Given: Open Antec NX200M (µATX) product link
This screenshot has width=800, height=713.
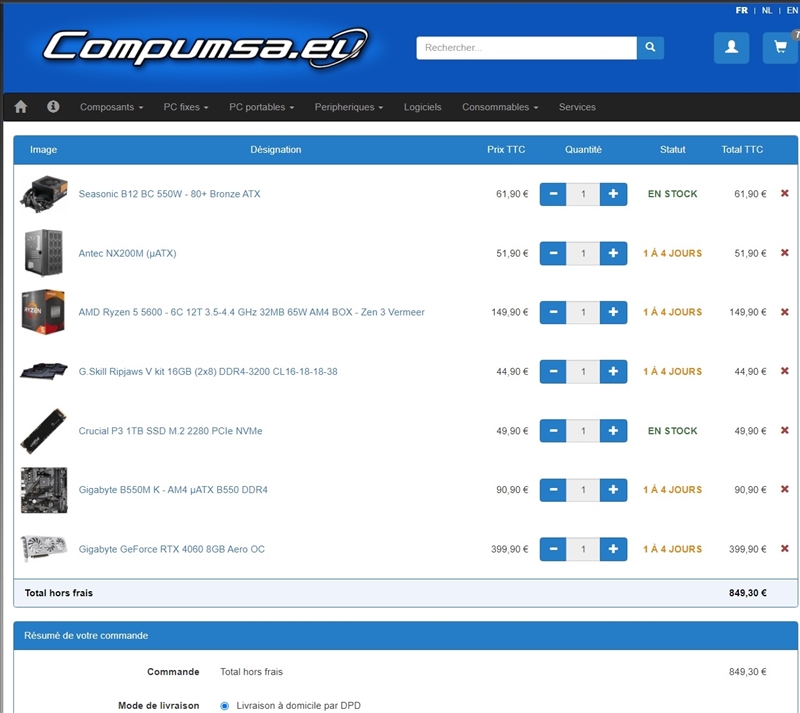Looking at the screenshot, I should click(127, 253).
